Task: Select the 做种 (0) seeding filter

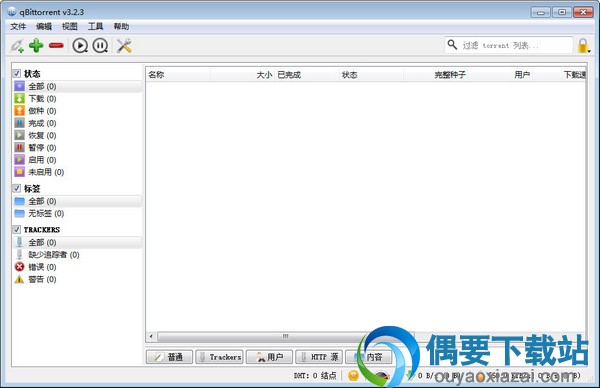Action: pyautogui.click(x=78, y=111)
